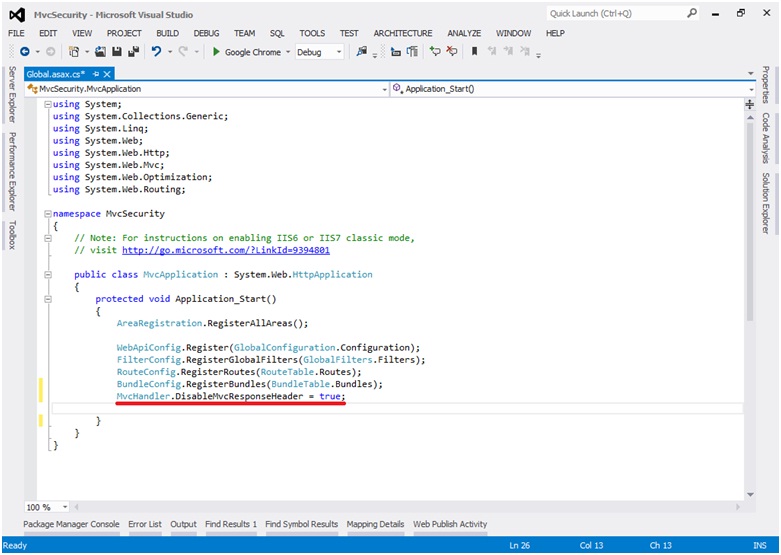
Task: Click the Navigate Backward arrow icon
Action: pos(24,52)
